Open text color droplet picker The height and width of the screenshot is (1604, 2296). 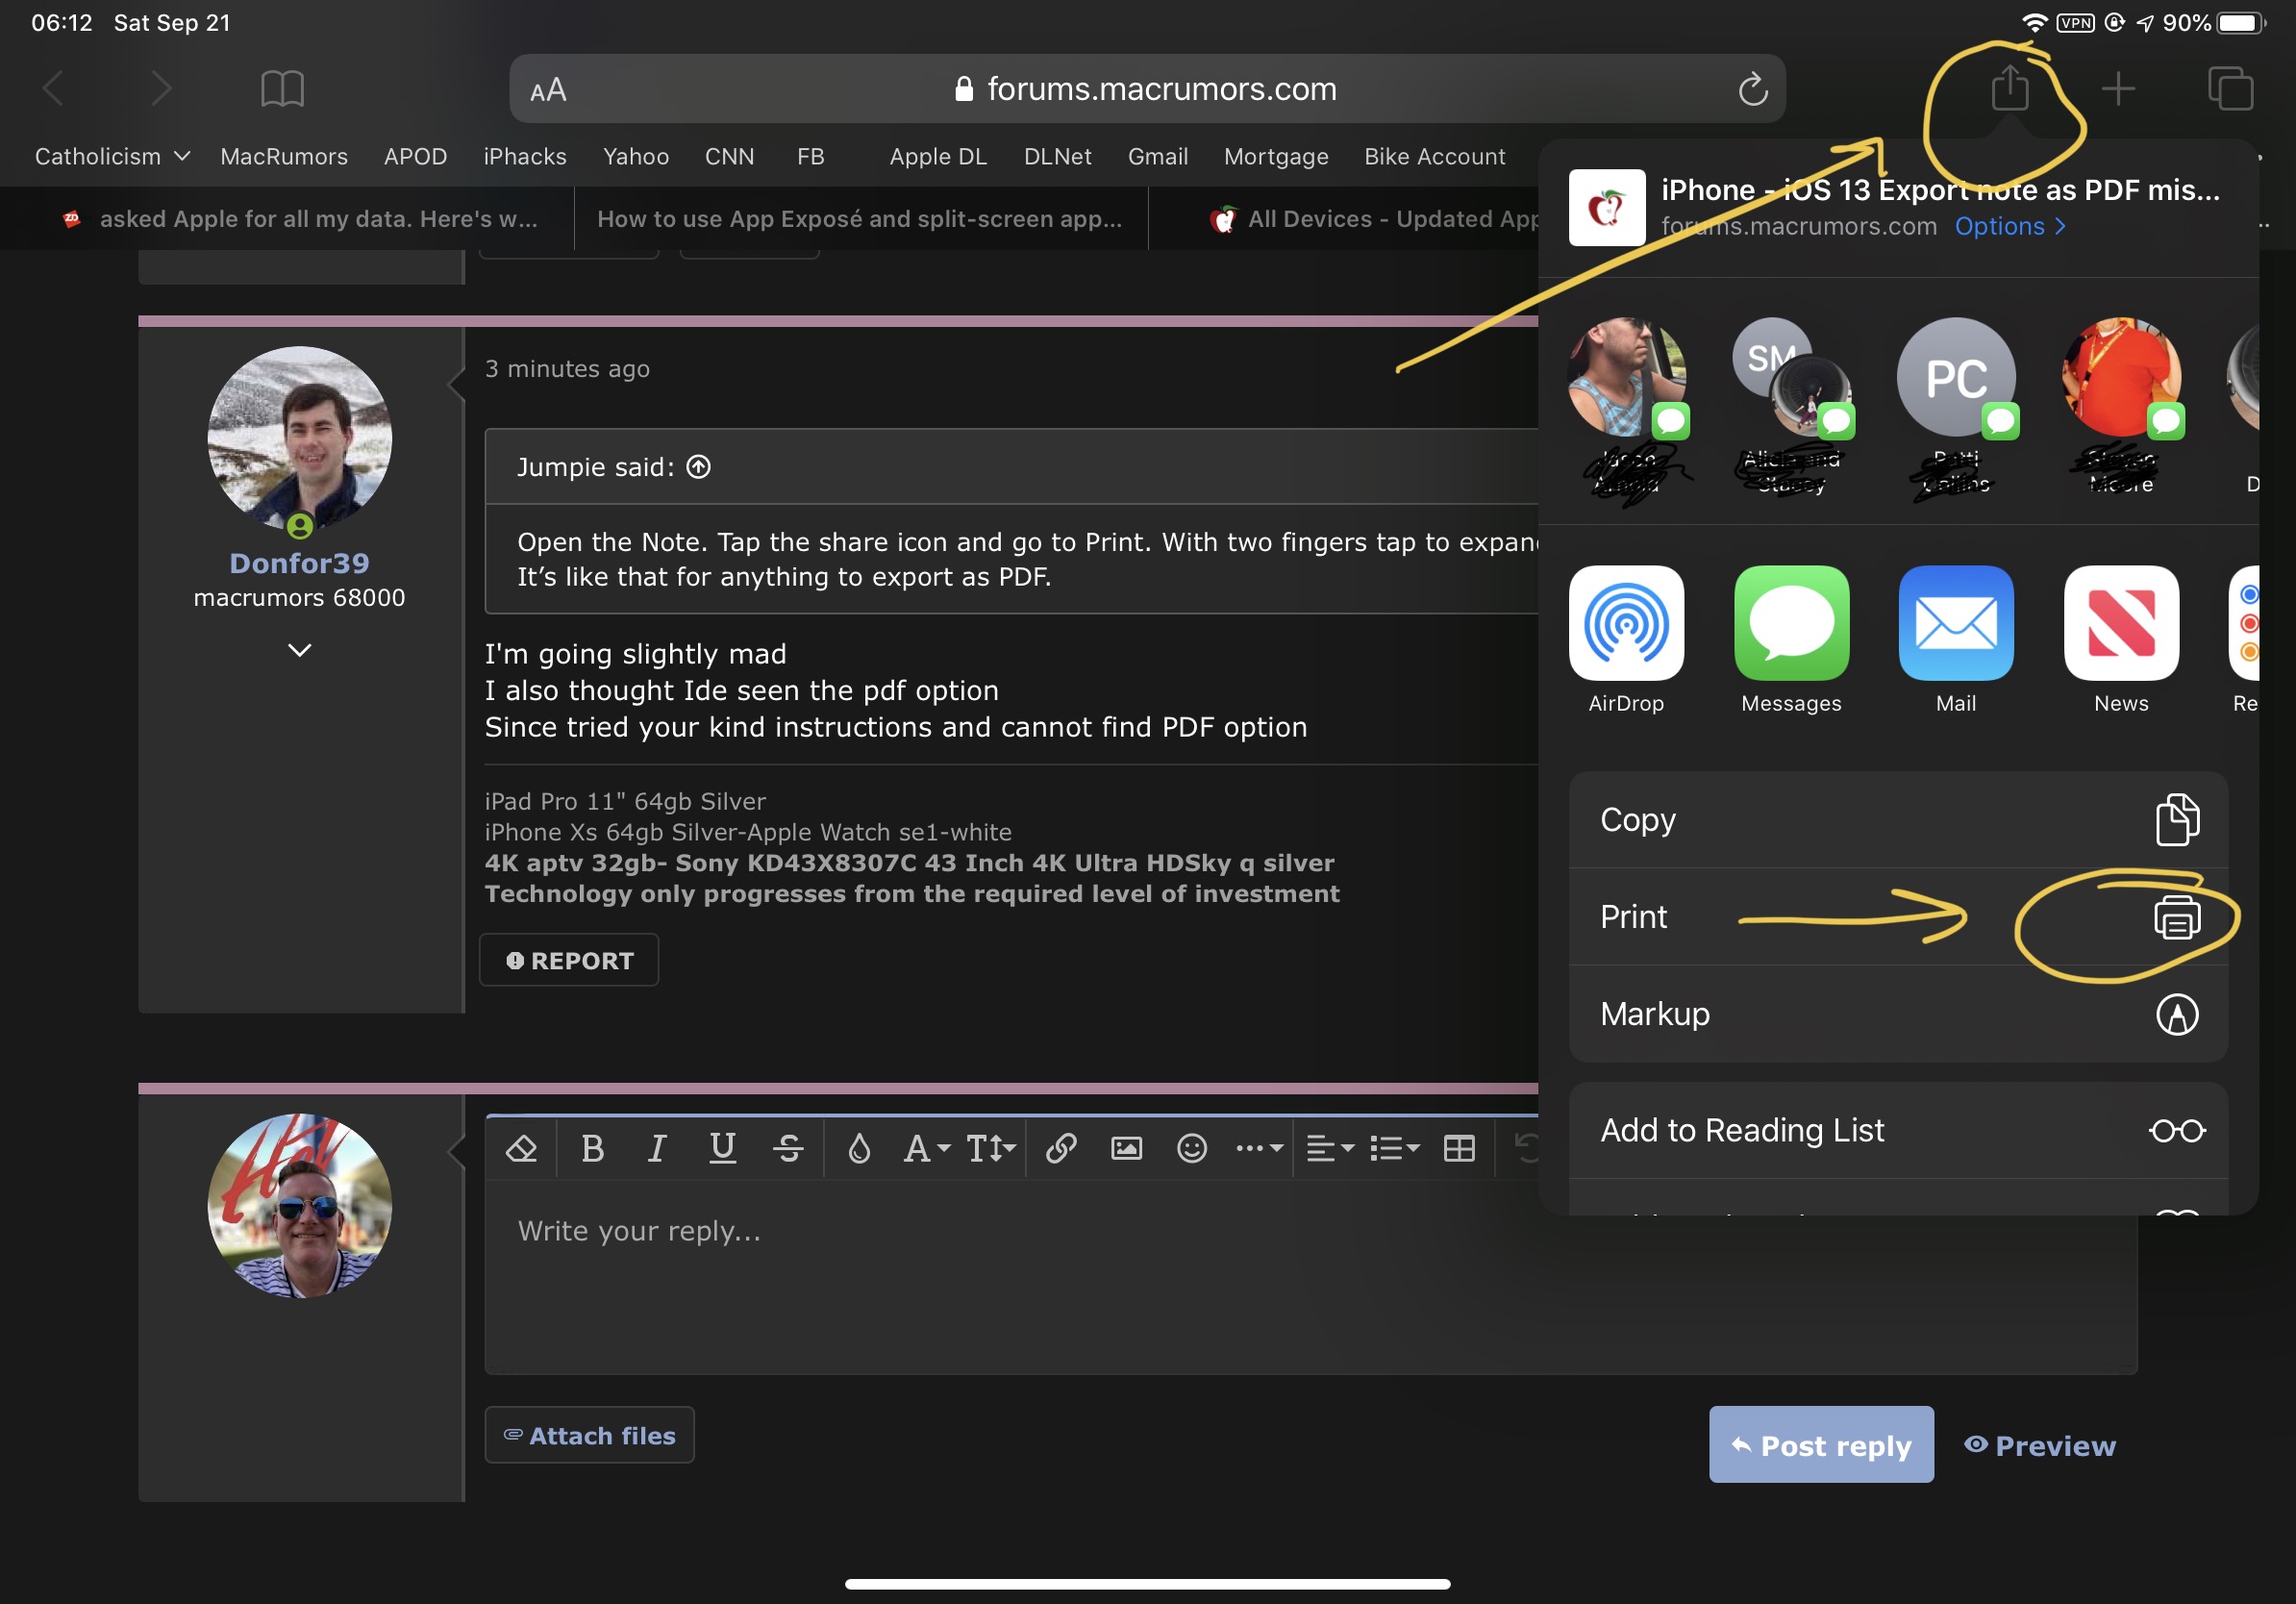859,1148
